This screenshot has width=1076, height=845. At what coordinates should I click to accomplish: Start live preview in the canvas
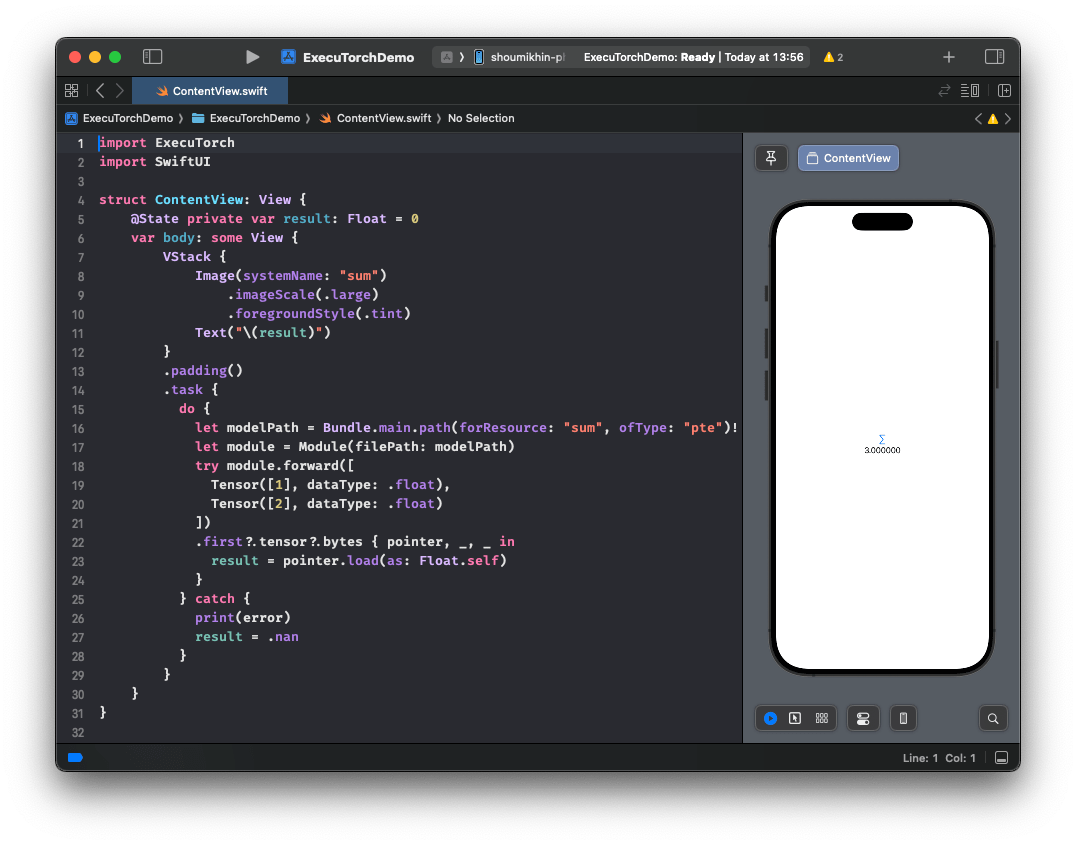(770, 718)
